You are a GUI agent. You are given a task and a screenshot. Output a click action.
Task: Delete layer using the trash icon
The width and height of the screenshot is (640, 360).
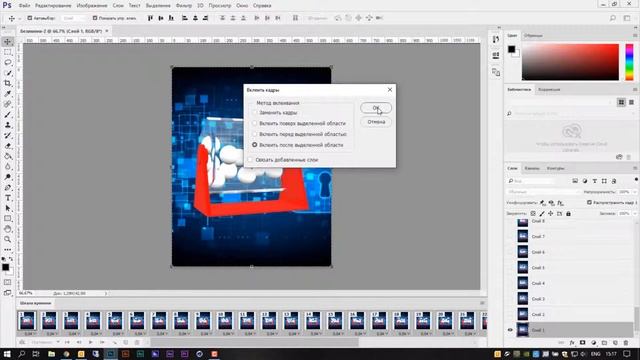pos(626,343)
